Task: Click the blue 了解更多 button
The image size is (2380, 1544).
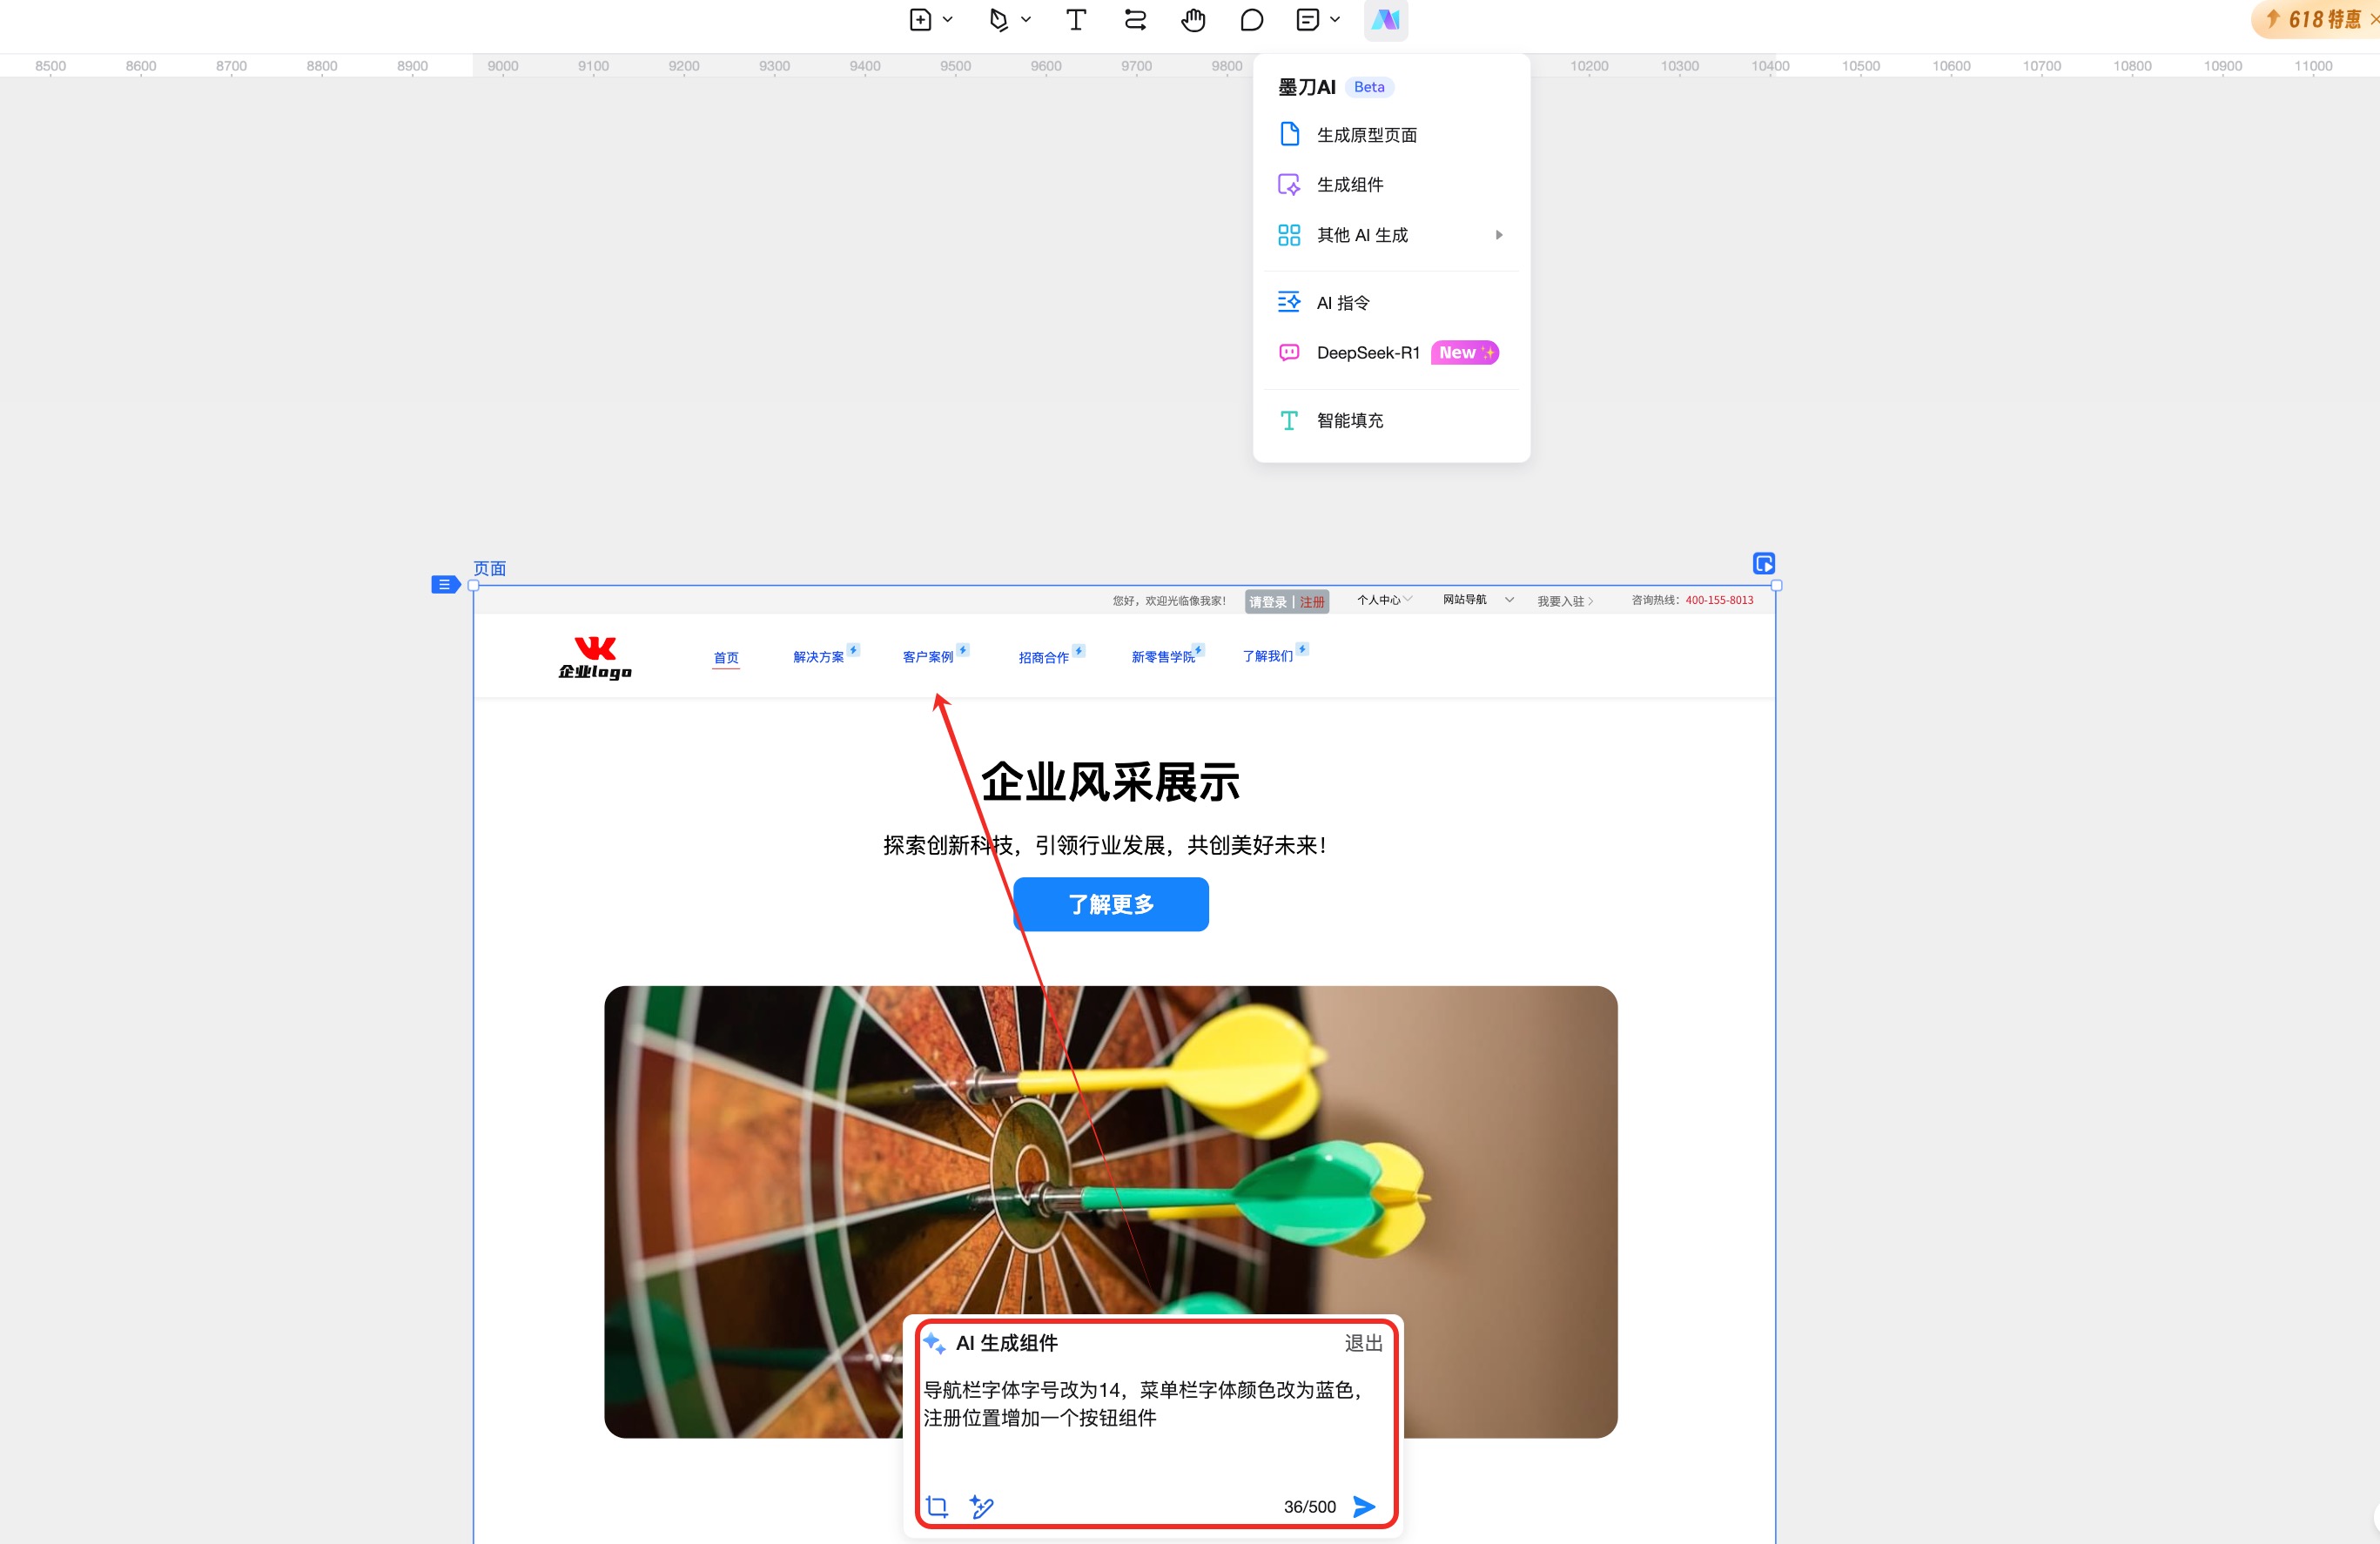Action: (1111, 904)
